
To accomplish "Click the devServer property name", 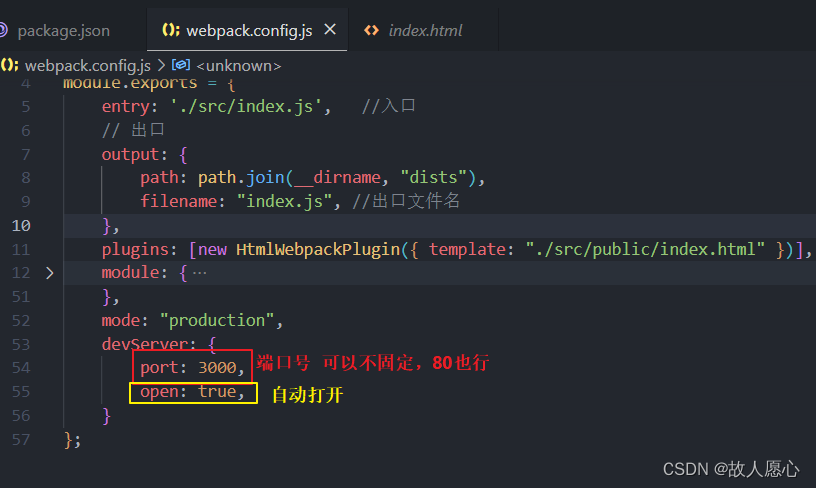I will [x=144, y=344].
